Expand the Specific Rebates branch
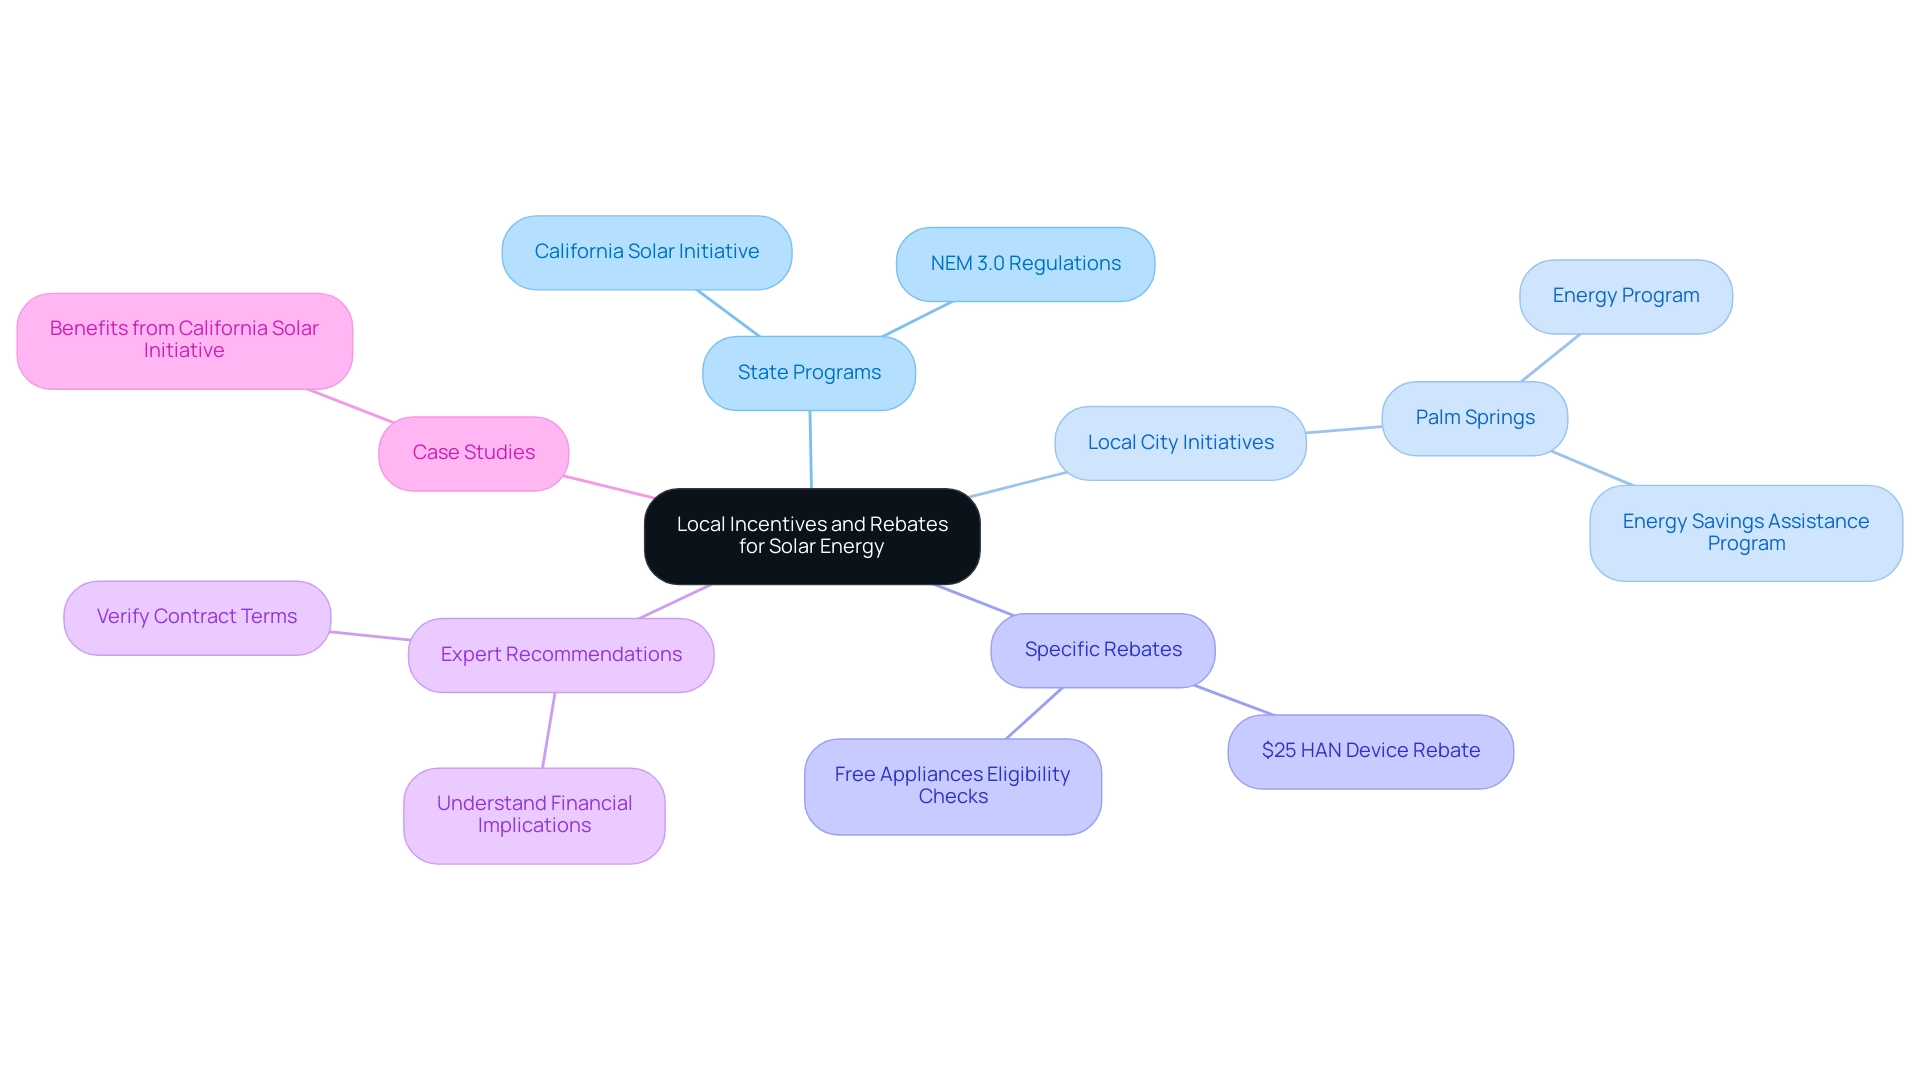The image size is (1920, 1083). tap(1104, 646)
